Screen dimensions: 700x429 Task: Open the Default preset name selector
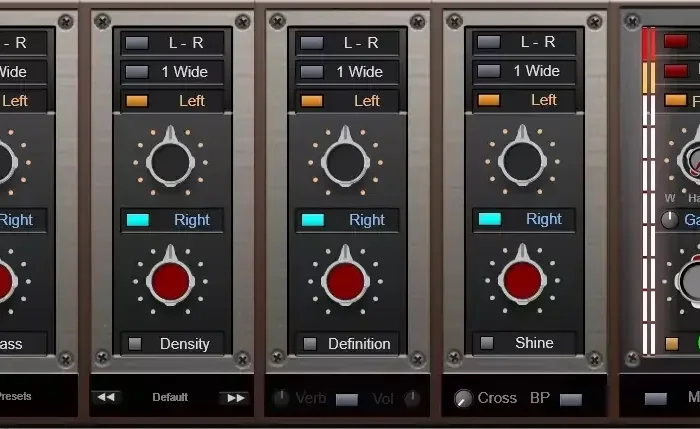tap(170, 397)
